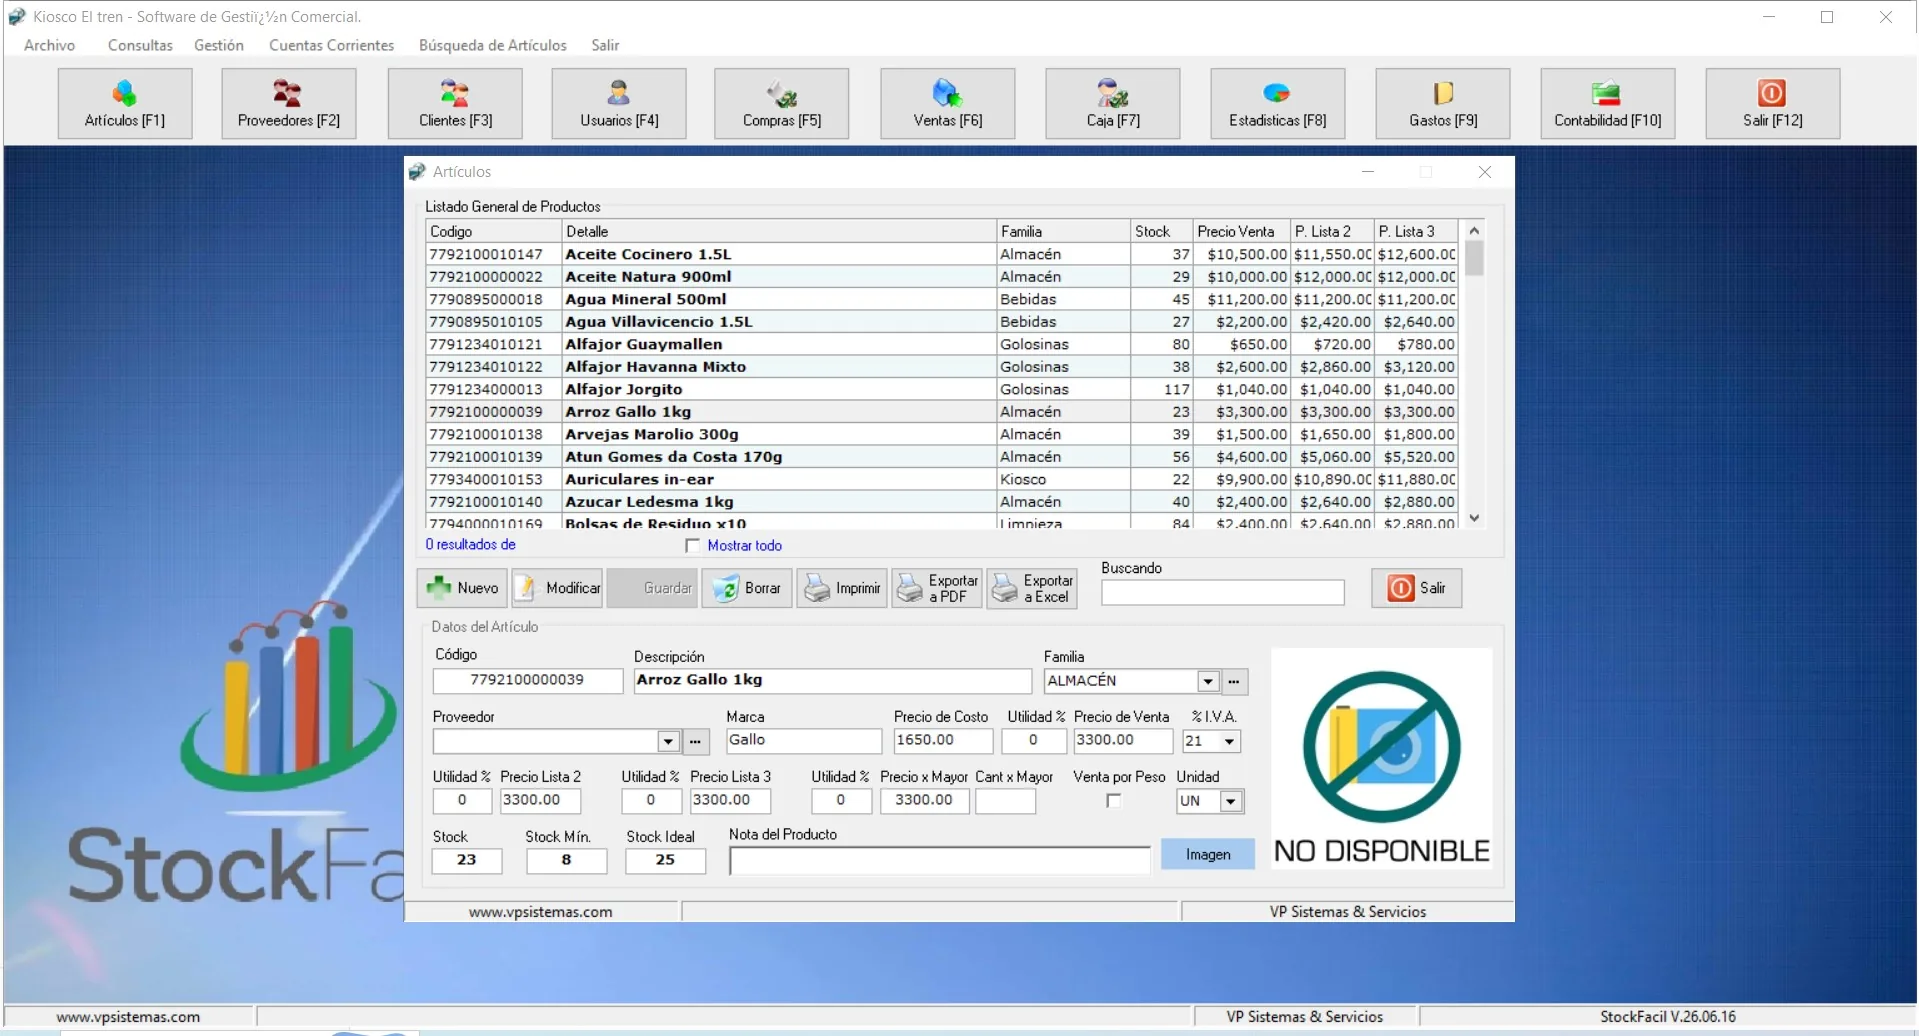This screenshot has height=1036, width=1919.
Task: Click Nuevo to add an article
Action: point(462,588)
